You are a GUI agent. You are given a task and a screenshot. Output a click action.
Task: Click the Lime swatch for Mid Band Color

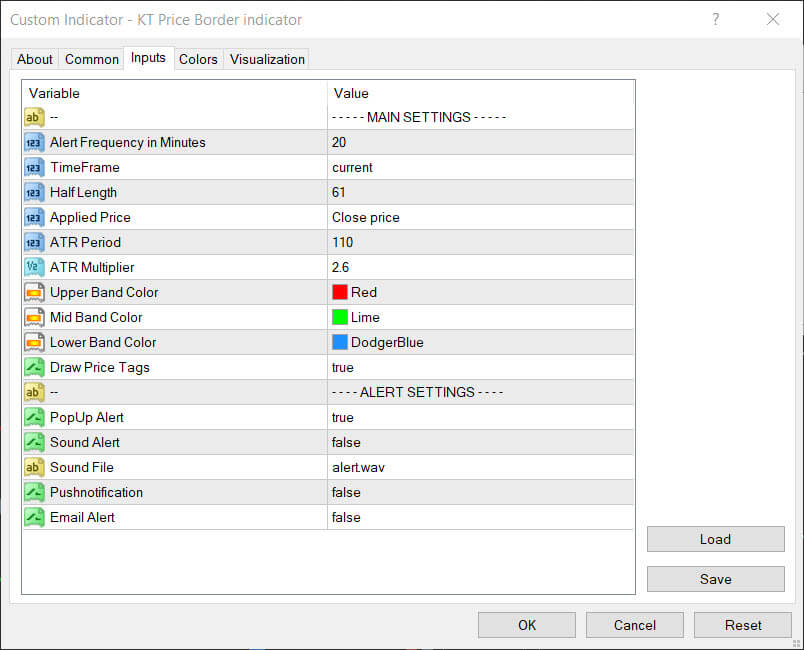(340, 317)
